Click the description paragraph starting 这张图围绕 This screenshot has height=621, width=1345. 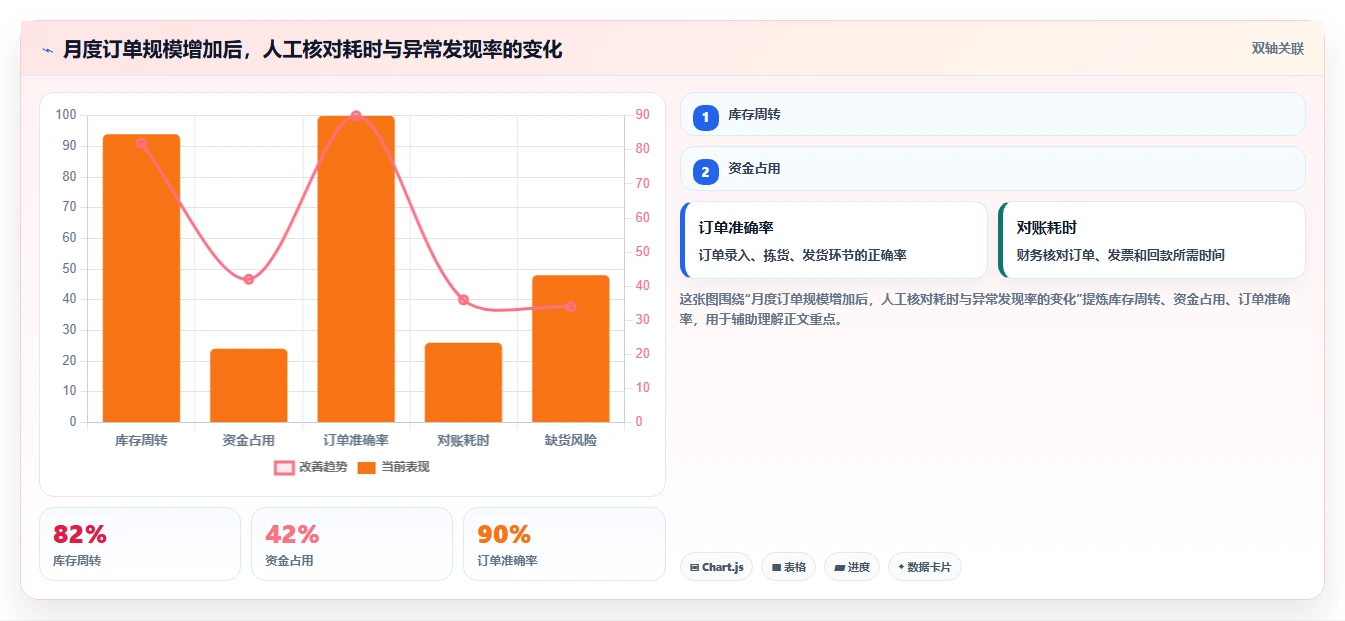point(986,310)
